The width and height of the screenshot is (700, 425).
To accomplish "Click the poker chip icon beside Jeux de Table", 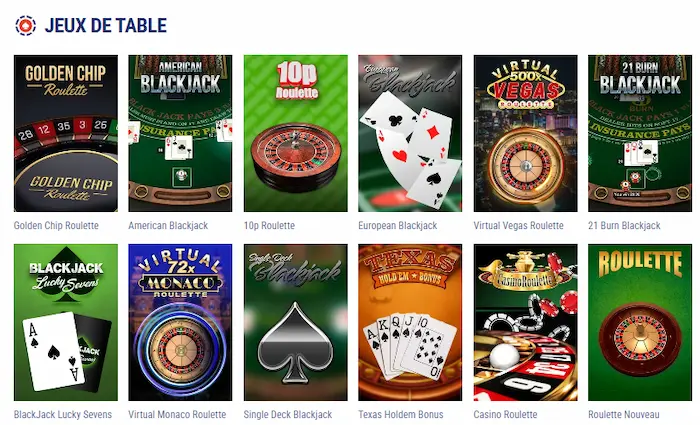I will click(x=25, y=25).
